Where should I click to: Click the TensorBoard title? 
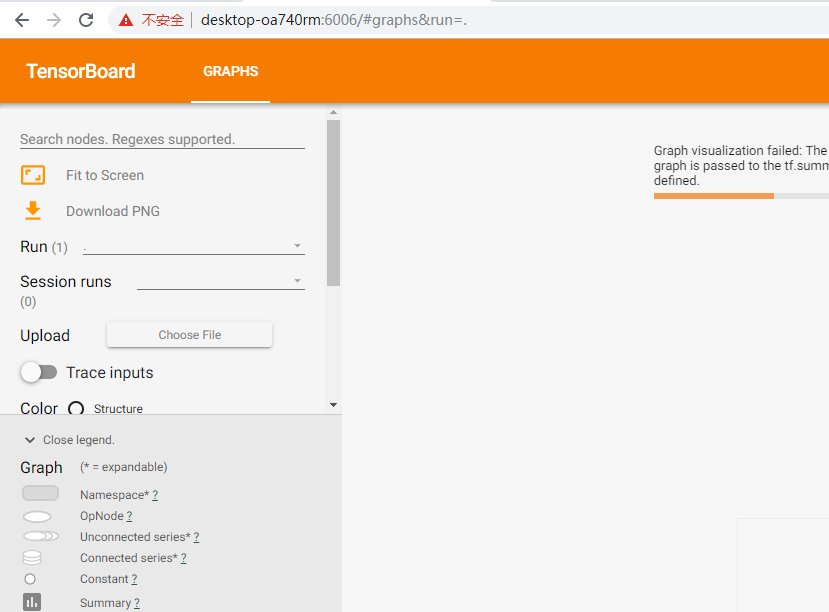[x=81, y=71]
